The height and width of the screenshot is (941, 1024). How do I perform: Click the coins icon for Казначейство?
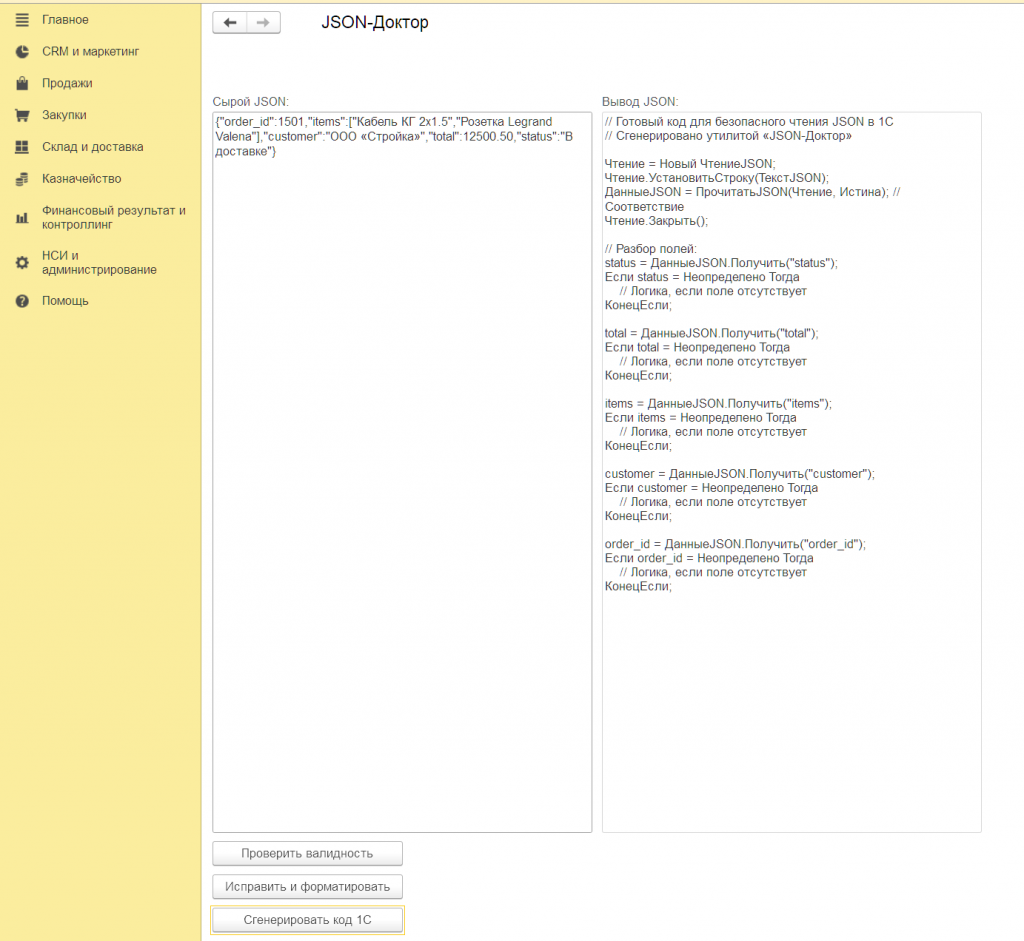(22, 178)
